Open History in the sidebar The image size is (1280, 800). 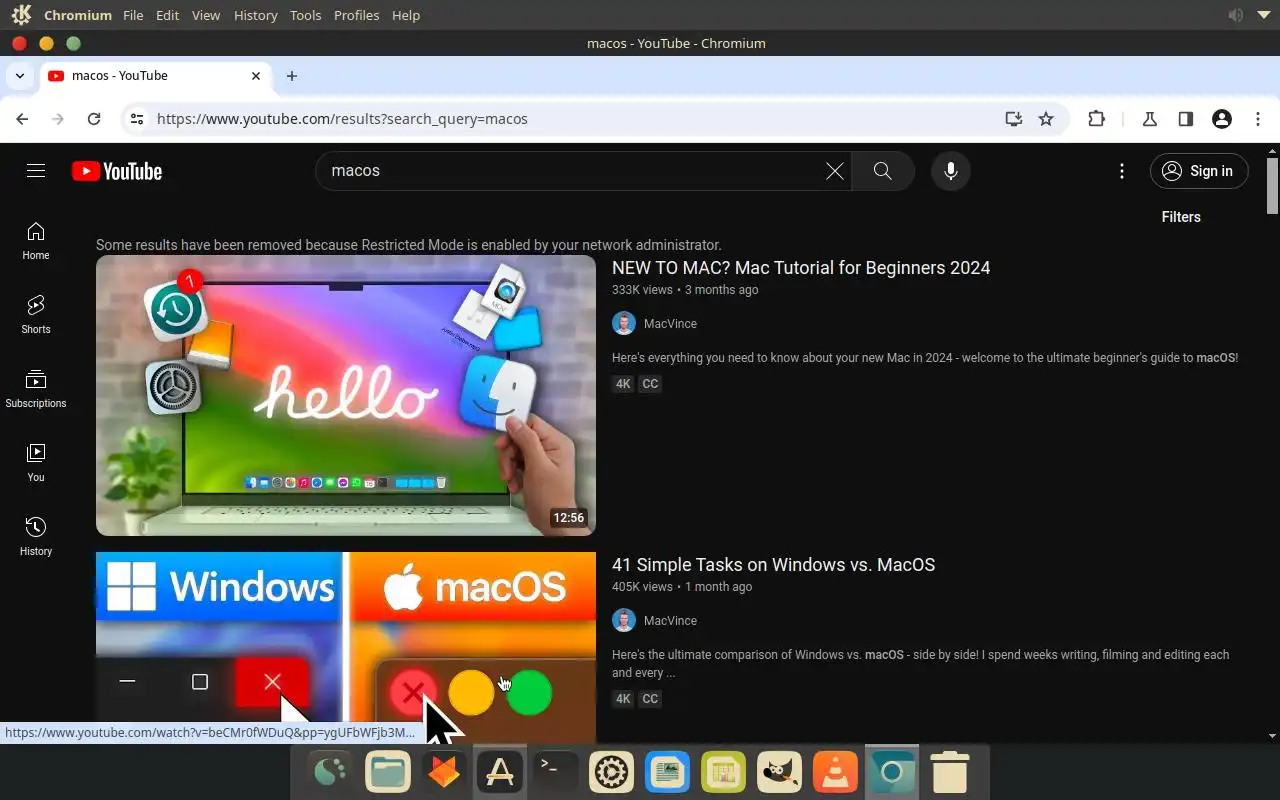click(36, 537)
